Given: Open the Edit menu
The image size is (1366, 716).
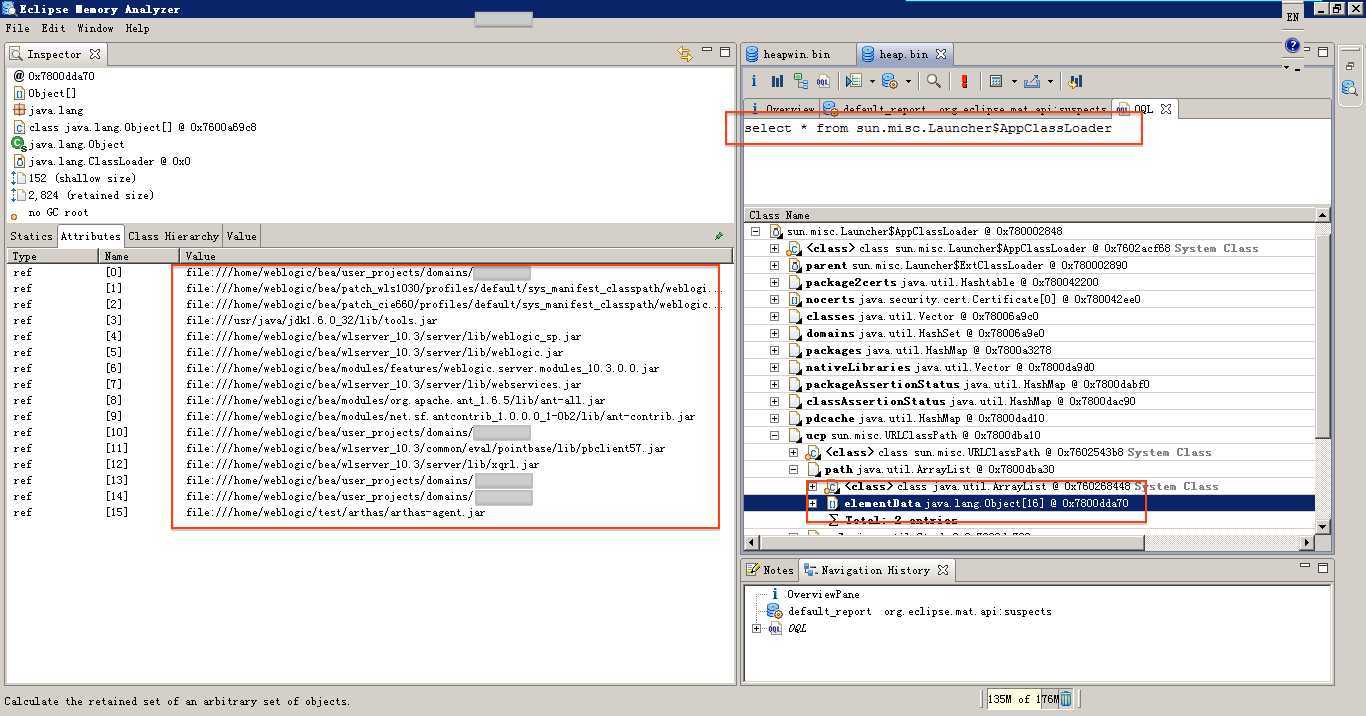Looking at the screenshot, I should click(53, 28).
